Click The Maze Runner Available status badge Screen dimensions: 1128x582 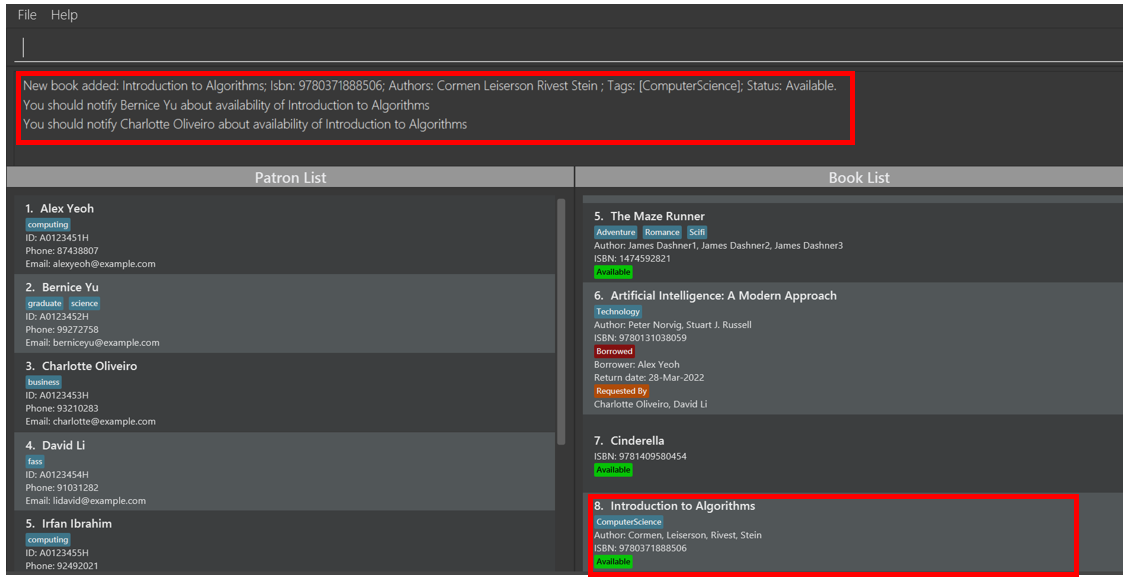[x=613, y=273]
